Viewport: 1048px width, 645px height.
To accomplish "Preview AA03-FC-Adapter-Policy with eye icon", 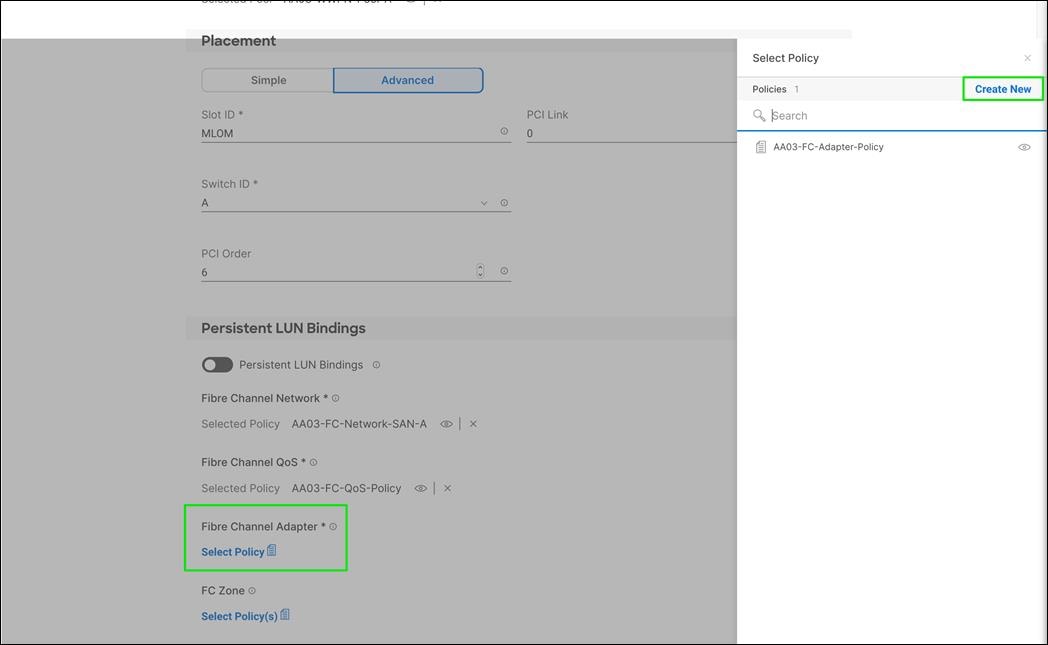I will [1024, 147].
